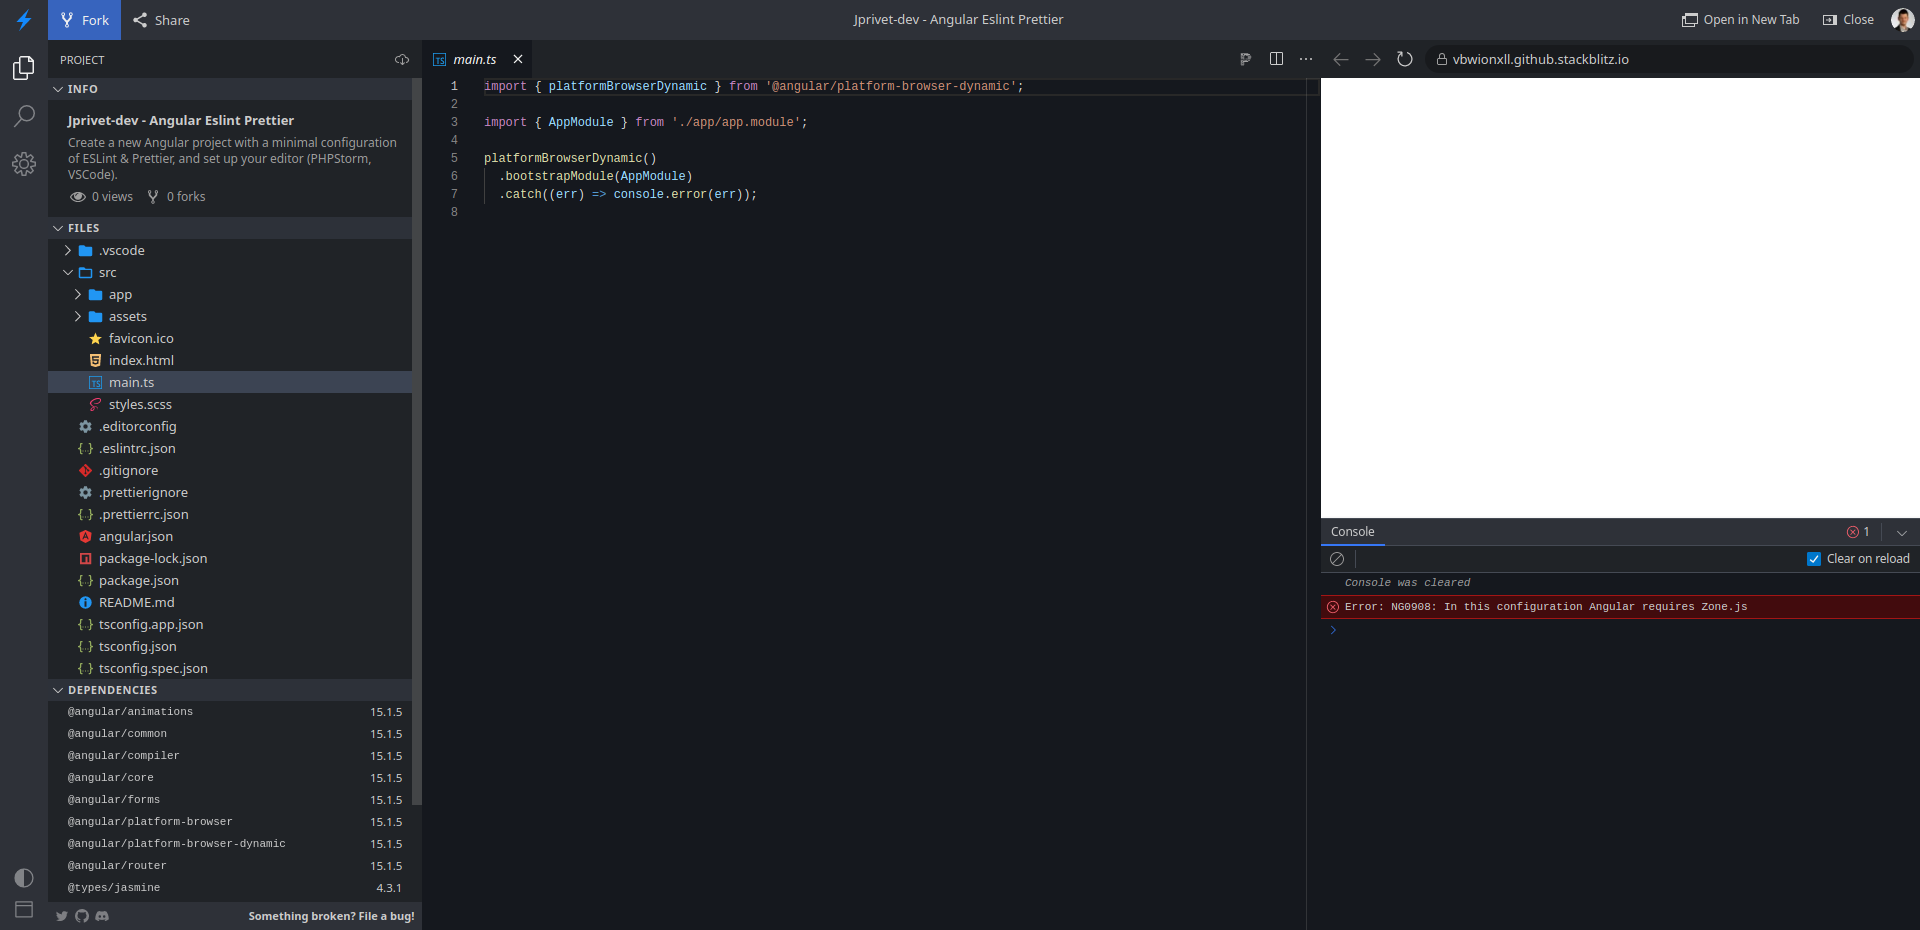1920x930 pixels.
Task: Expand the console input prompt arrow
Action: pyautogui.click(x=1333, y=630)
